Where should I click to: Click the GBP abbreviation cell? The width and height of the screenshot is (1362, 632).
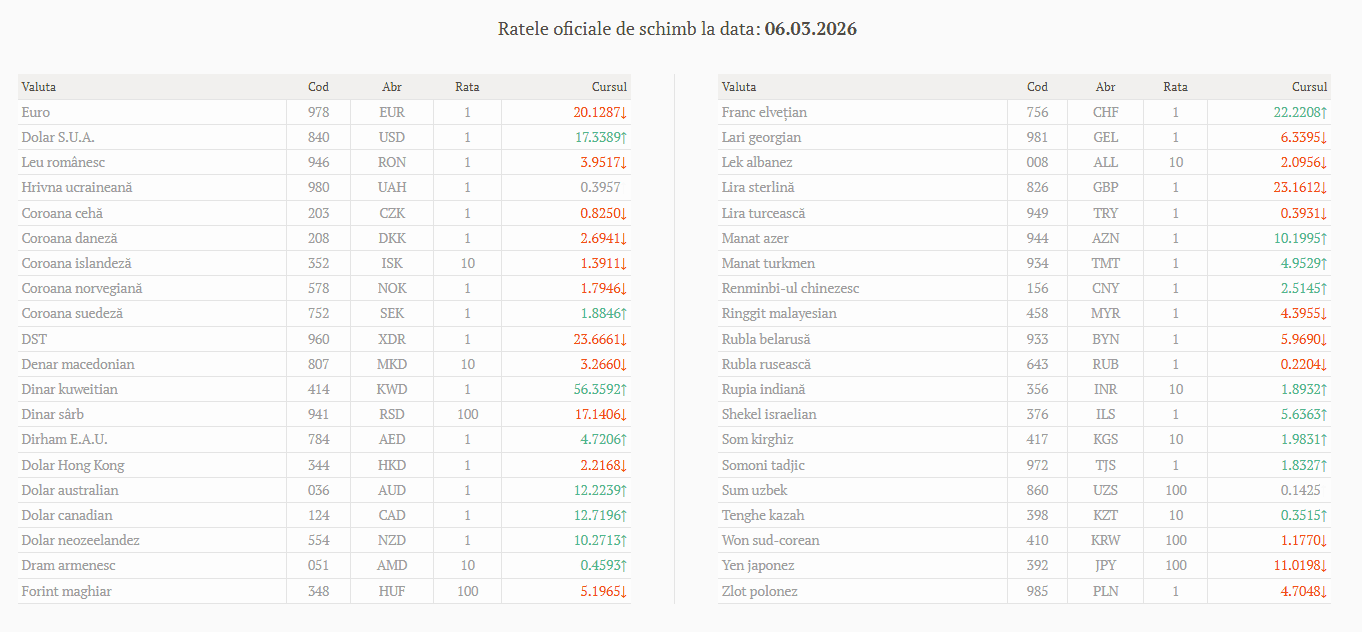1105,188
